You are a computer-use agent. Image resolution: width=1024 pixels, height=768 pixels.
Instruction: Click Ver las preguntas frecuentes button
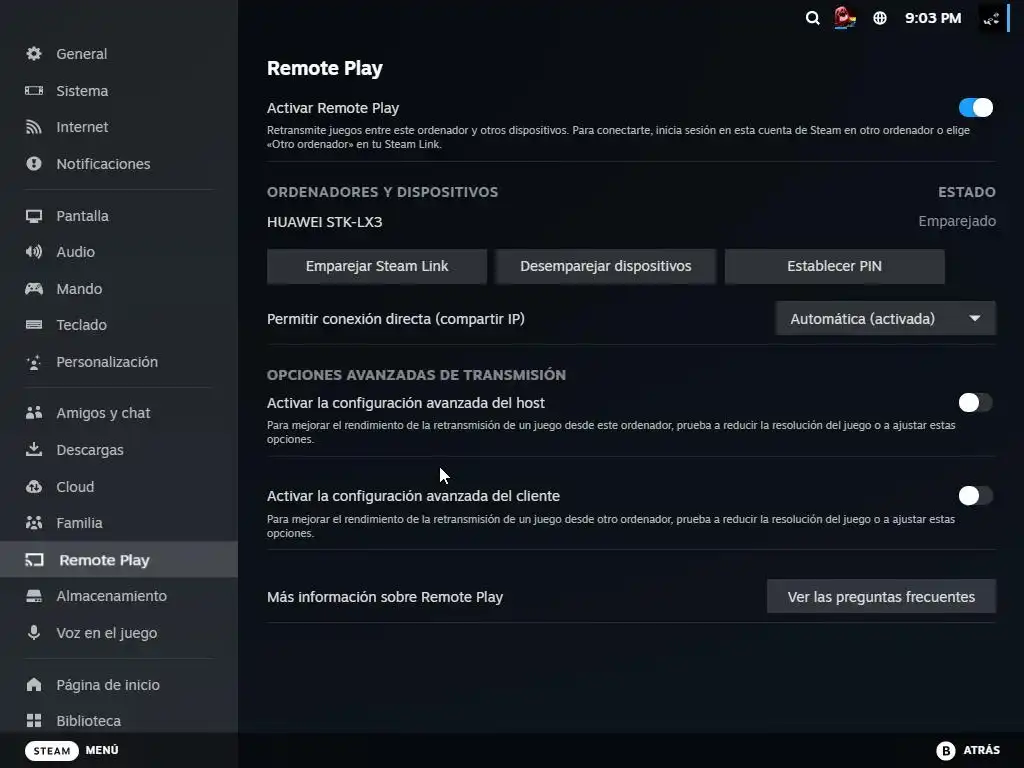point(881,597)
